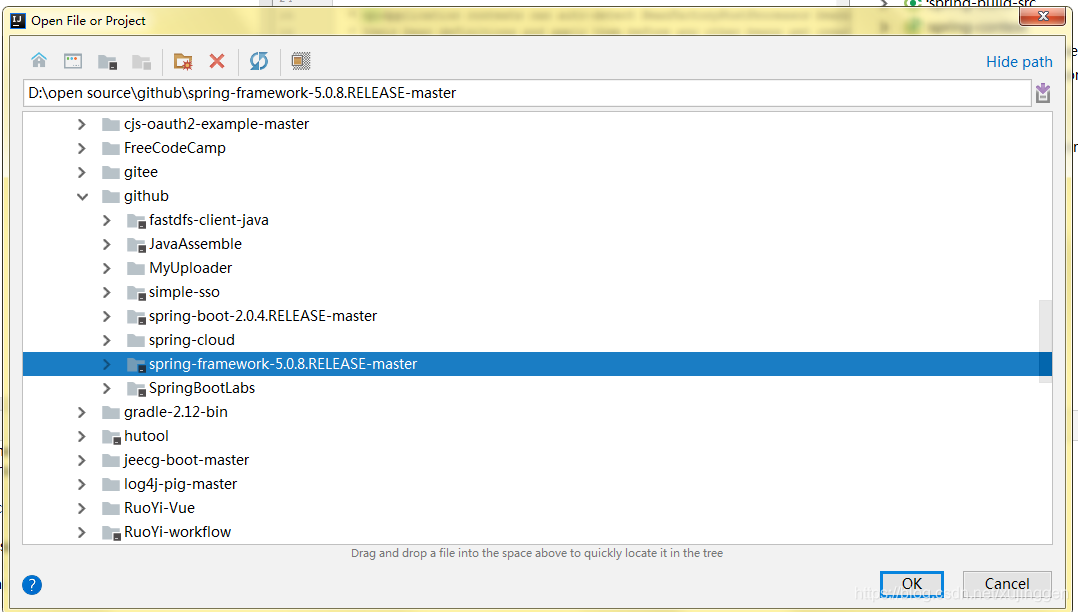Click the red Delete icon

tap(217, 61)
